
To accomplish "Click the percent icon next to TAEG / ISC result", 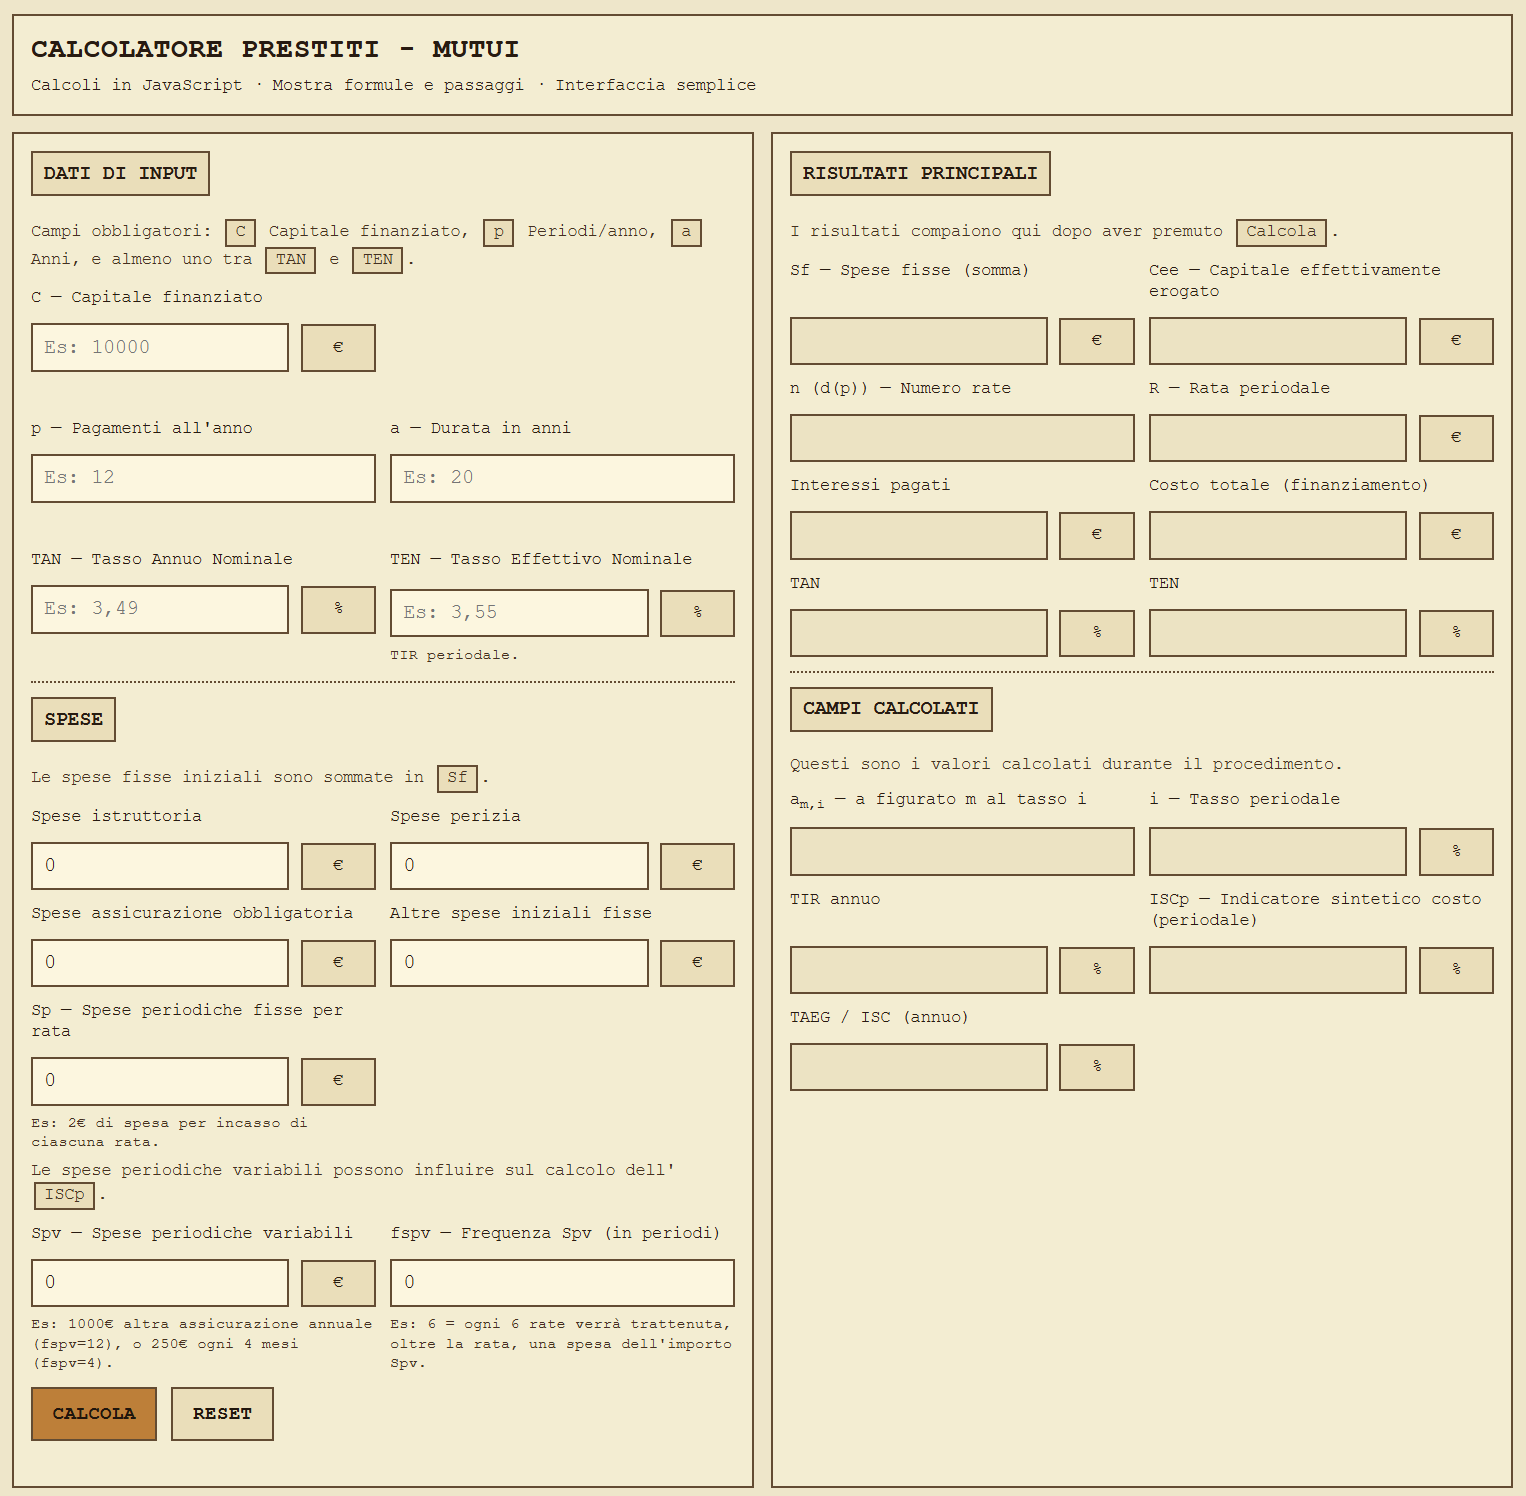I will [x=1096, y=1067].
